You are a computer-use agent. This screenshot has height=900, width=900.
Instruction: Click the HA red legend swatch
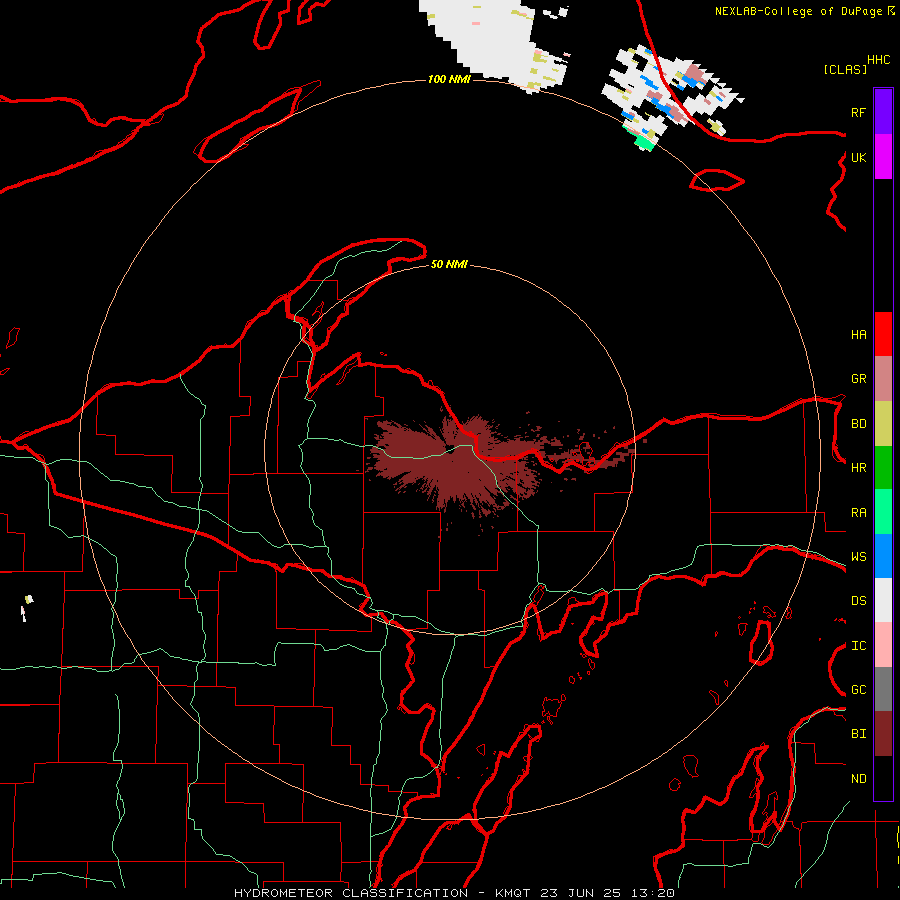(x=883, y=334)
